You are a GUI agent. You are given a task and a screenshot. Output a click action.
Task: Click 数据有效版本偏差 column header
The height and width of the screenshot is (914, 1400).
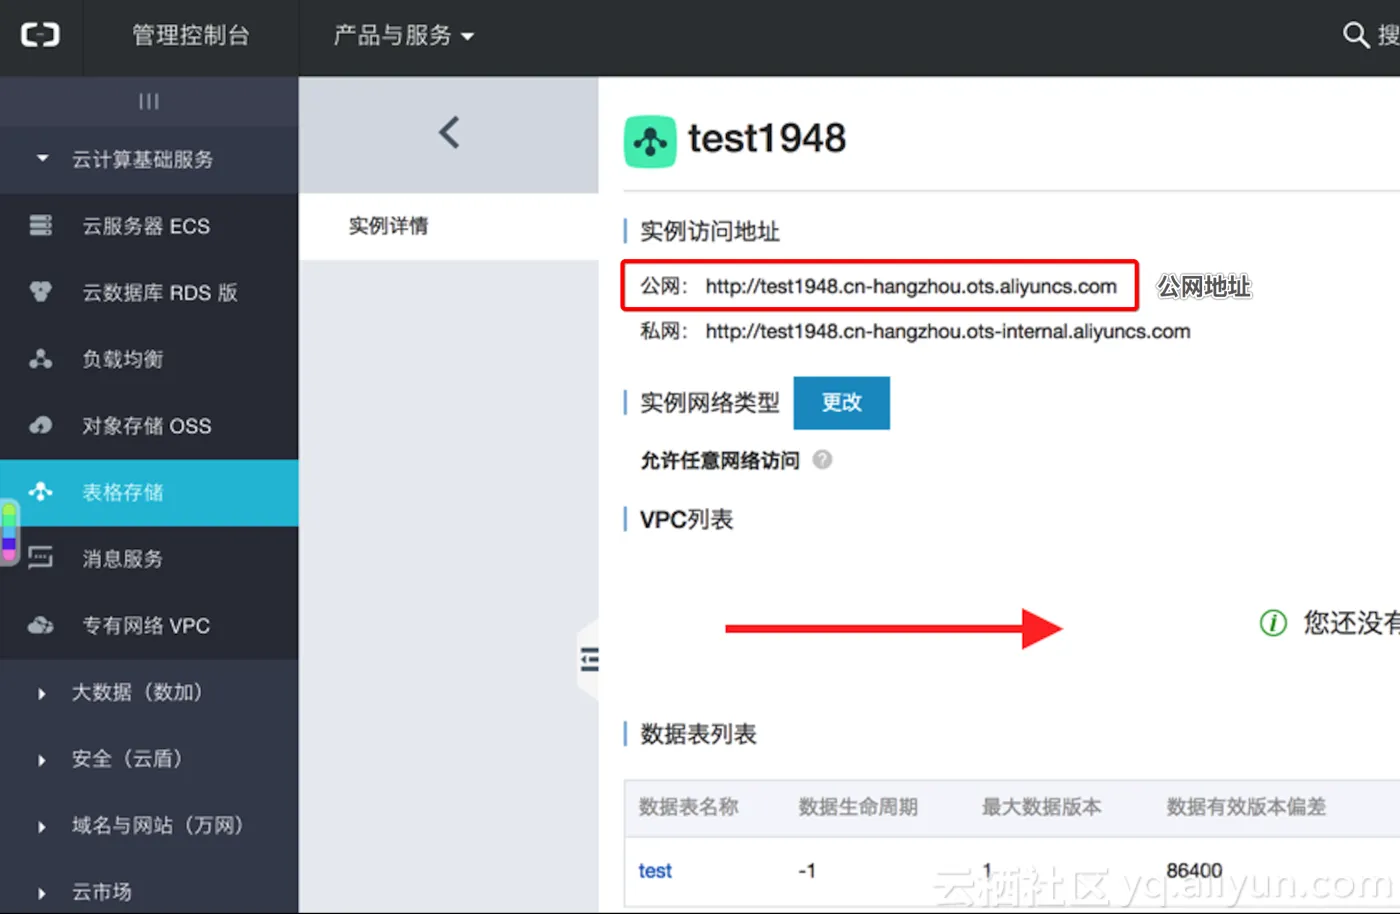(1247, 807)
